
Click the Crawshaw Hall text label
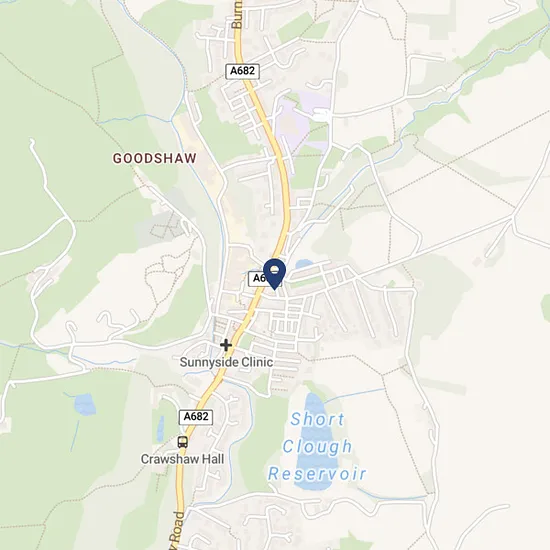point(182,459)
